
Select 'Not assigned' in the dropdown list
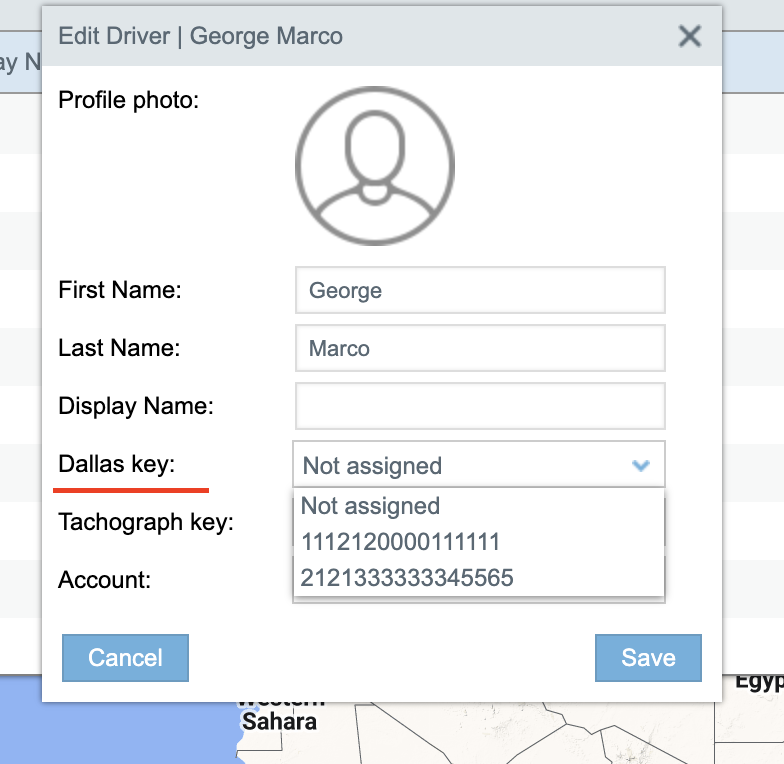(371, 506)
